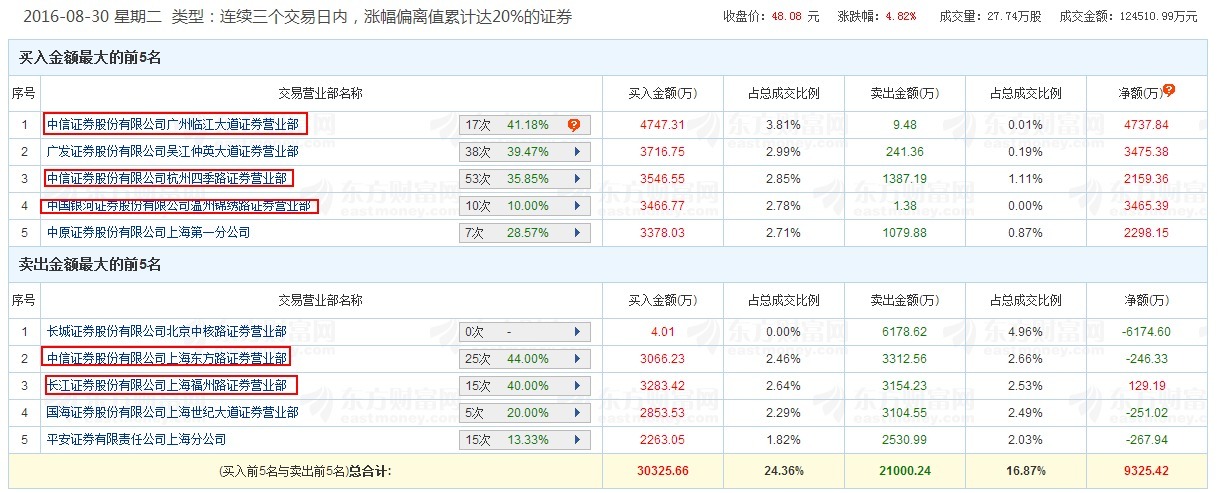Click the blue arrow in the 53次 35.85% box
1220x493 pixels.
[577, 179]
